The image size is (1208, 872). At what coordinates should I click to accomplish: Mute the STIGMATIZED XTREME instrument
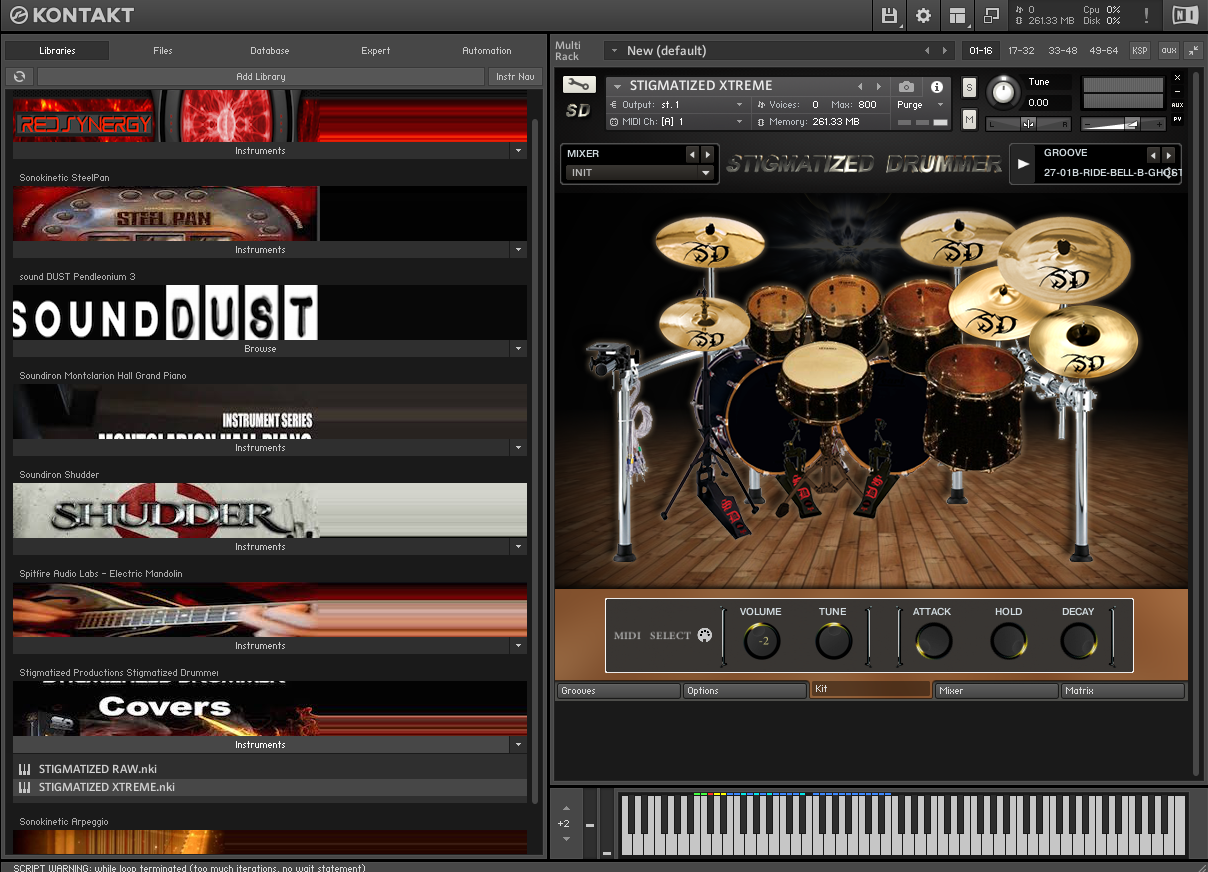[x=969, y=120]
